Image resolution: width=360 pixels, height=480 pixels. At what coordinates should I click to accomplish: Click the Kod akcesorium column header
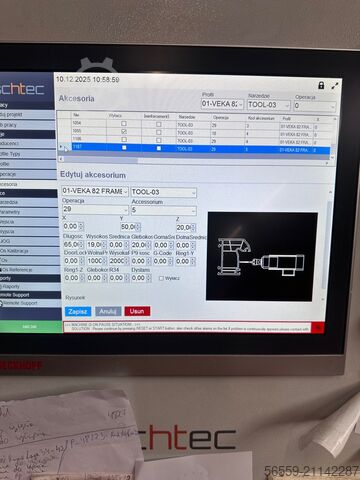point(262,118)
